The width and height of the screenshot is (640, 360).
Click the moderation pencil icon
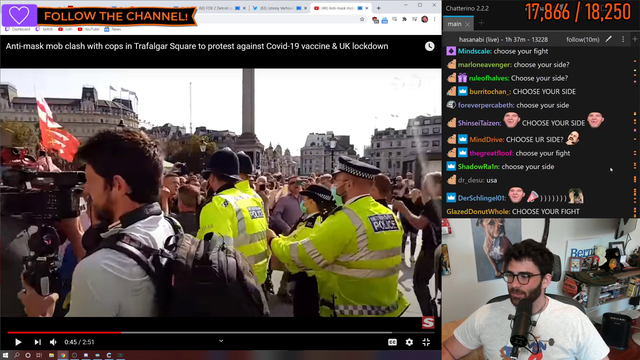click(x=609, y=39)
